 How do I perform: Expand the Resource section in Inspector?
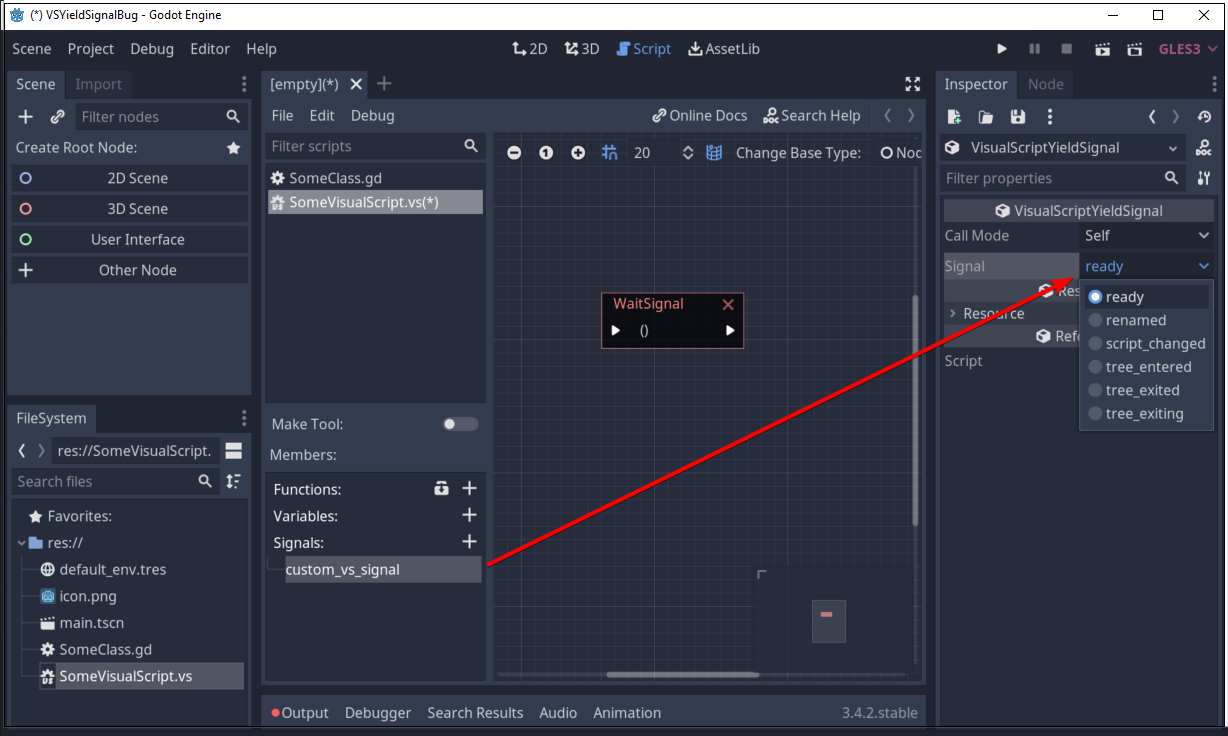point(951,313)
